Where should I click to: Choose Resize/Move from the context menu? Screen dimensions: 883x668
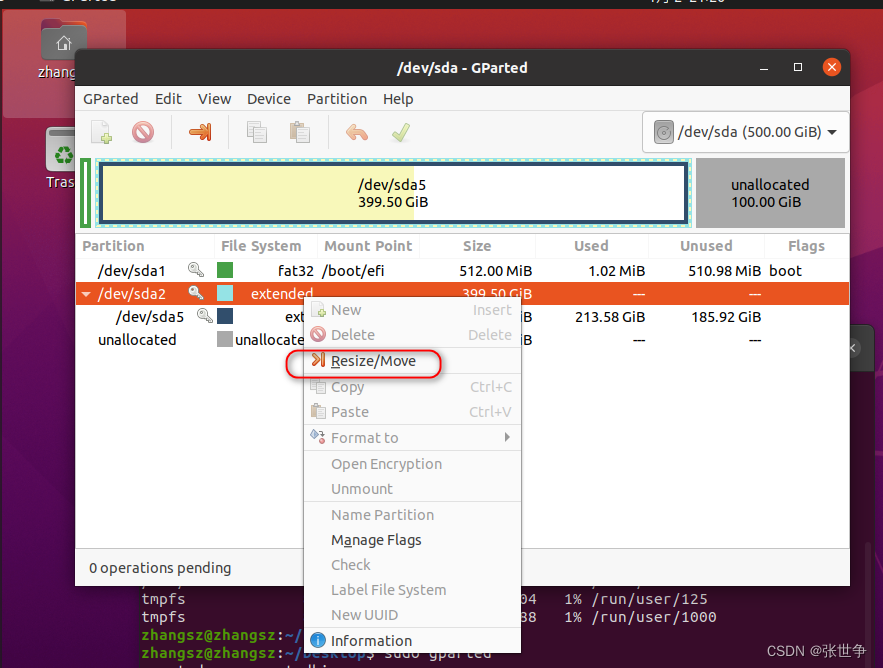[412, 361]
